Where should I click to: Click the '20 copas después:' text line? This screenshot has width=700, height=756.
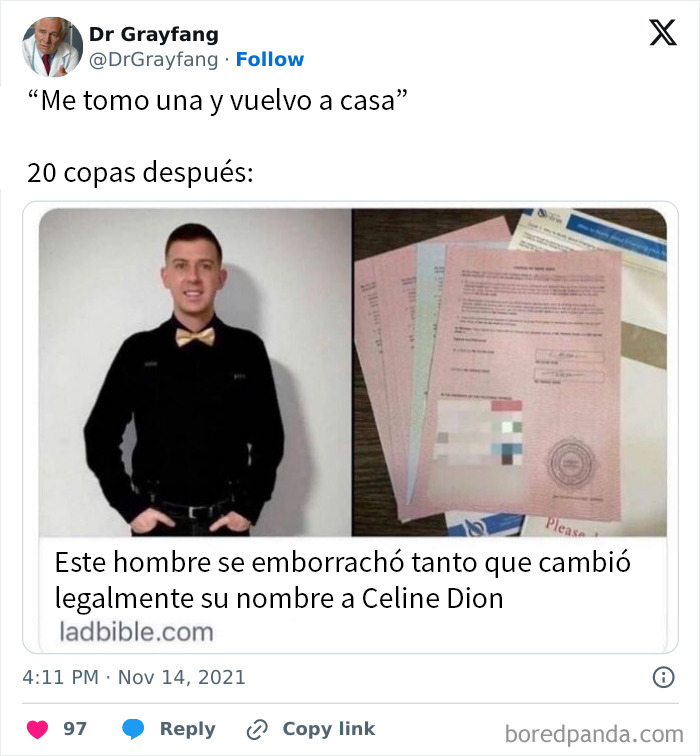[x=140, y=173]
